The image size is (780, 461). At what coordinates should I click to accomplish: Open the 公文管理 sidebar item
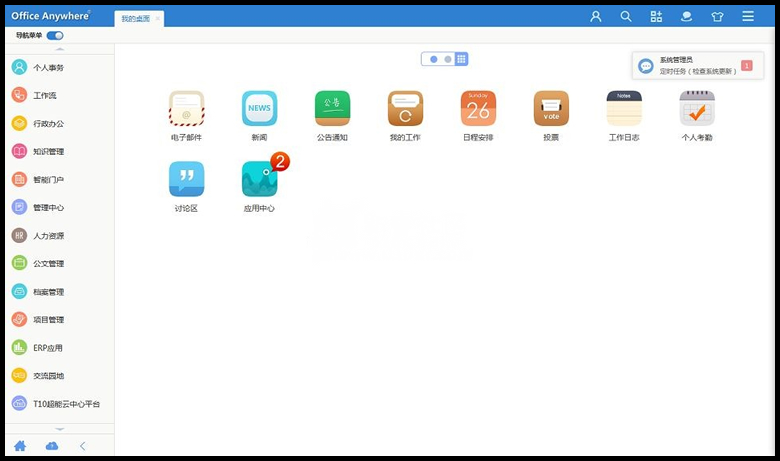point(60,263)
